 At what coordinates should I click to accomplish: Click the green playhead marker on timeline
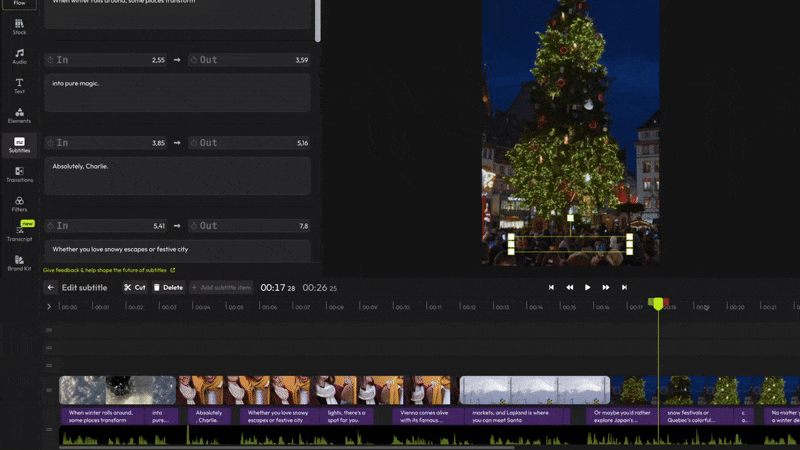click(658, 303)
